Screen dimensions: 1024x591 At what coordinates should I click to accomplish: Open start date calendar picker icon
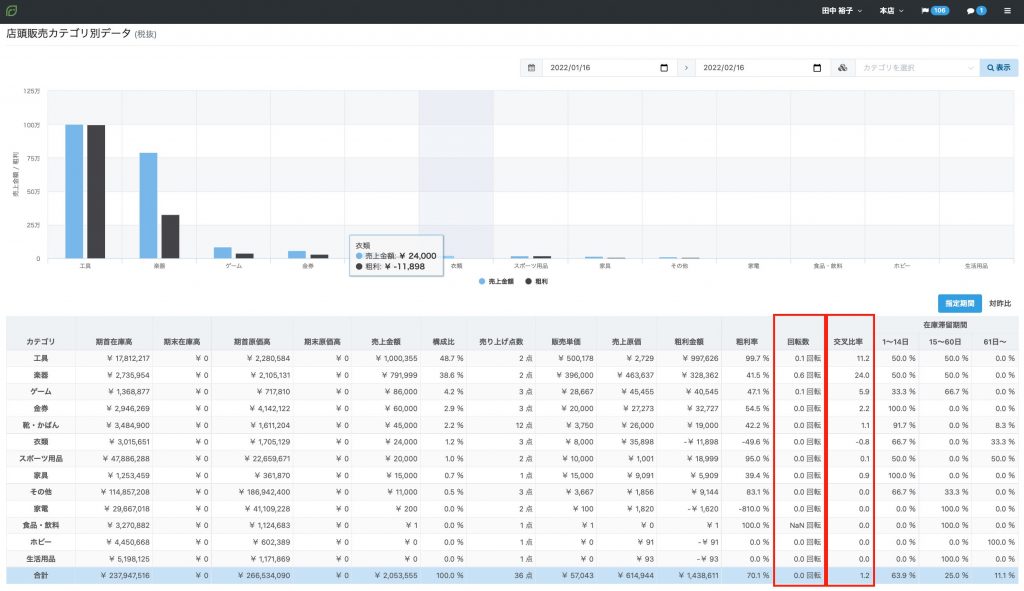tap(664, 68)
